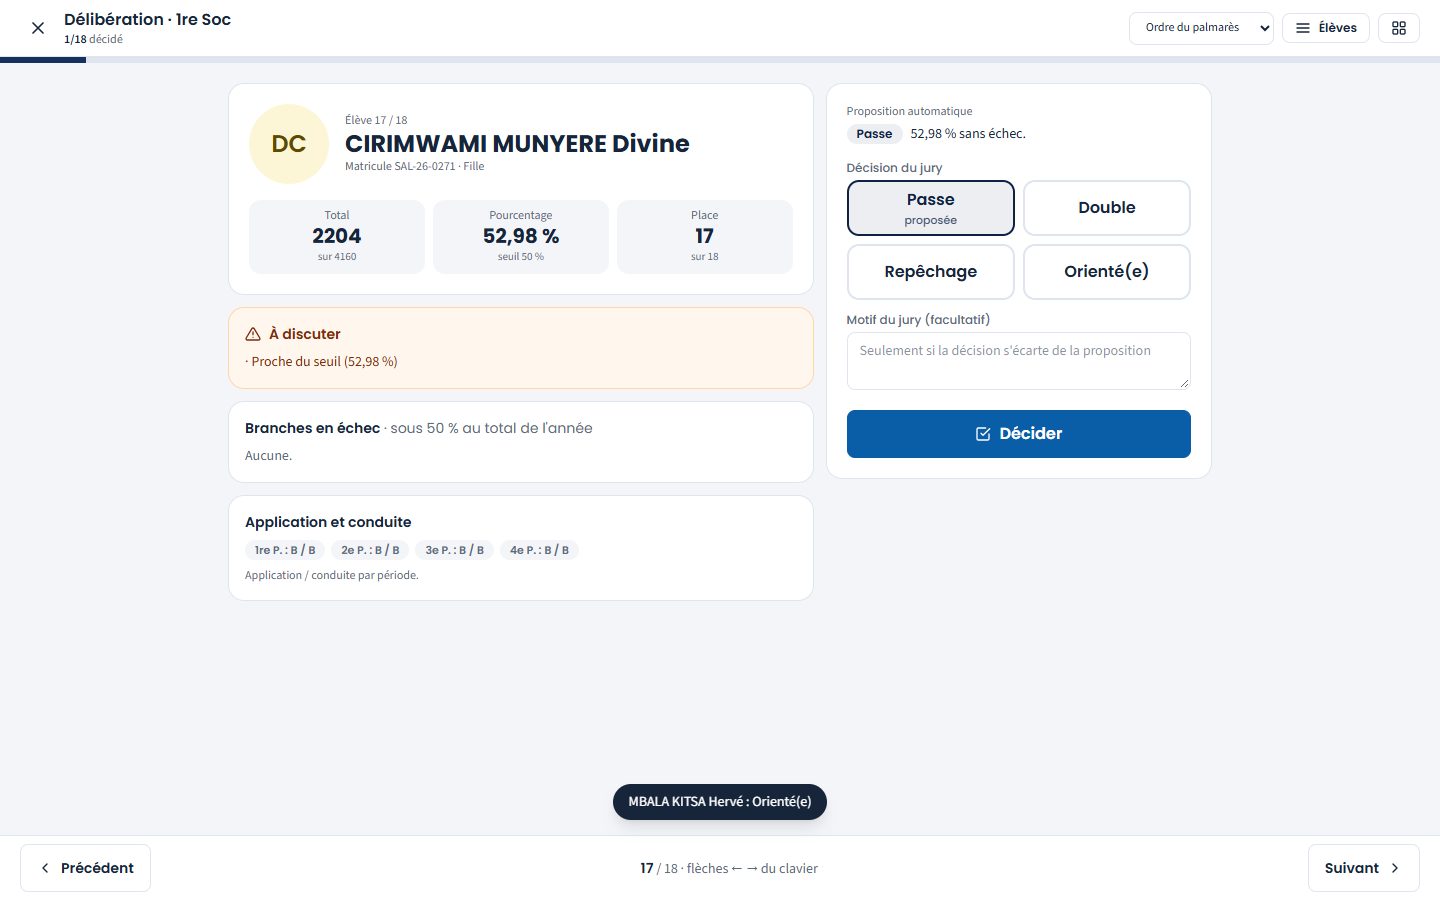1440x900 pixels.
Task: Confirm with the Décider button
Action: pos(1019,434)
